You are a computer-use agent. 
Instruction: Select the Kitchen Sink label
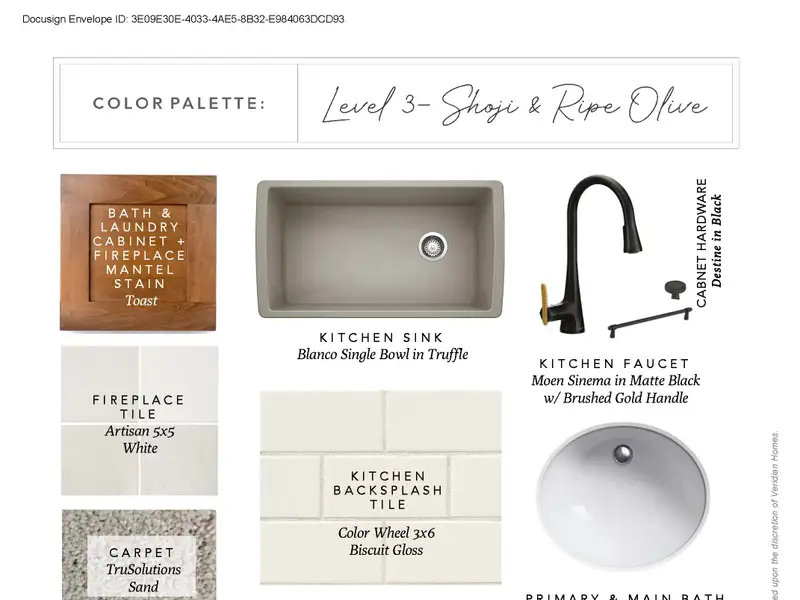[382, 338]
